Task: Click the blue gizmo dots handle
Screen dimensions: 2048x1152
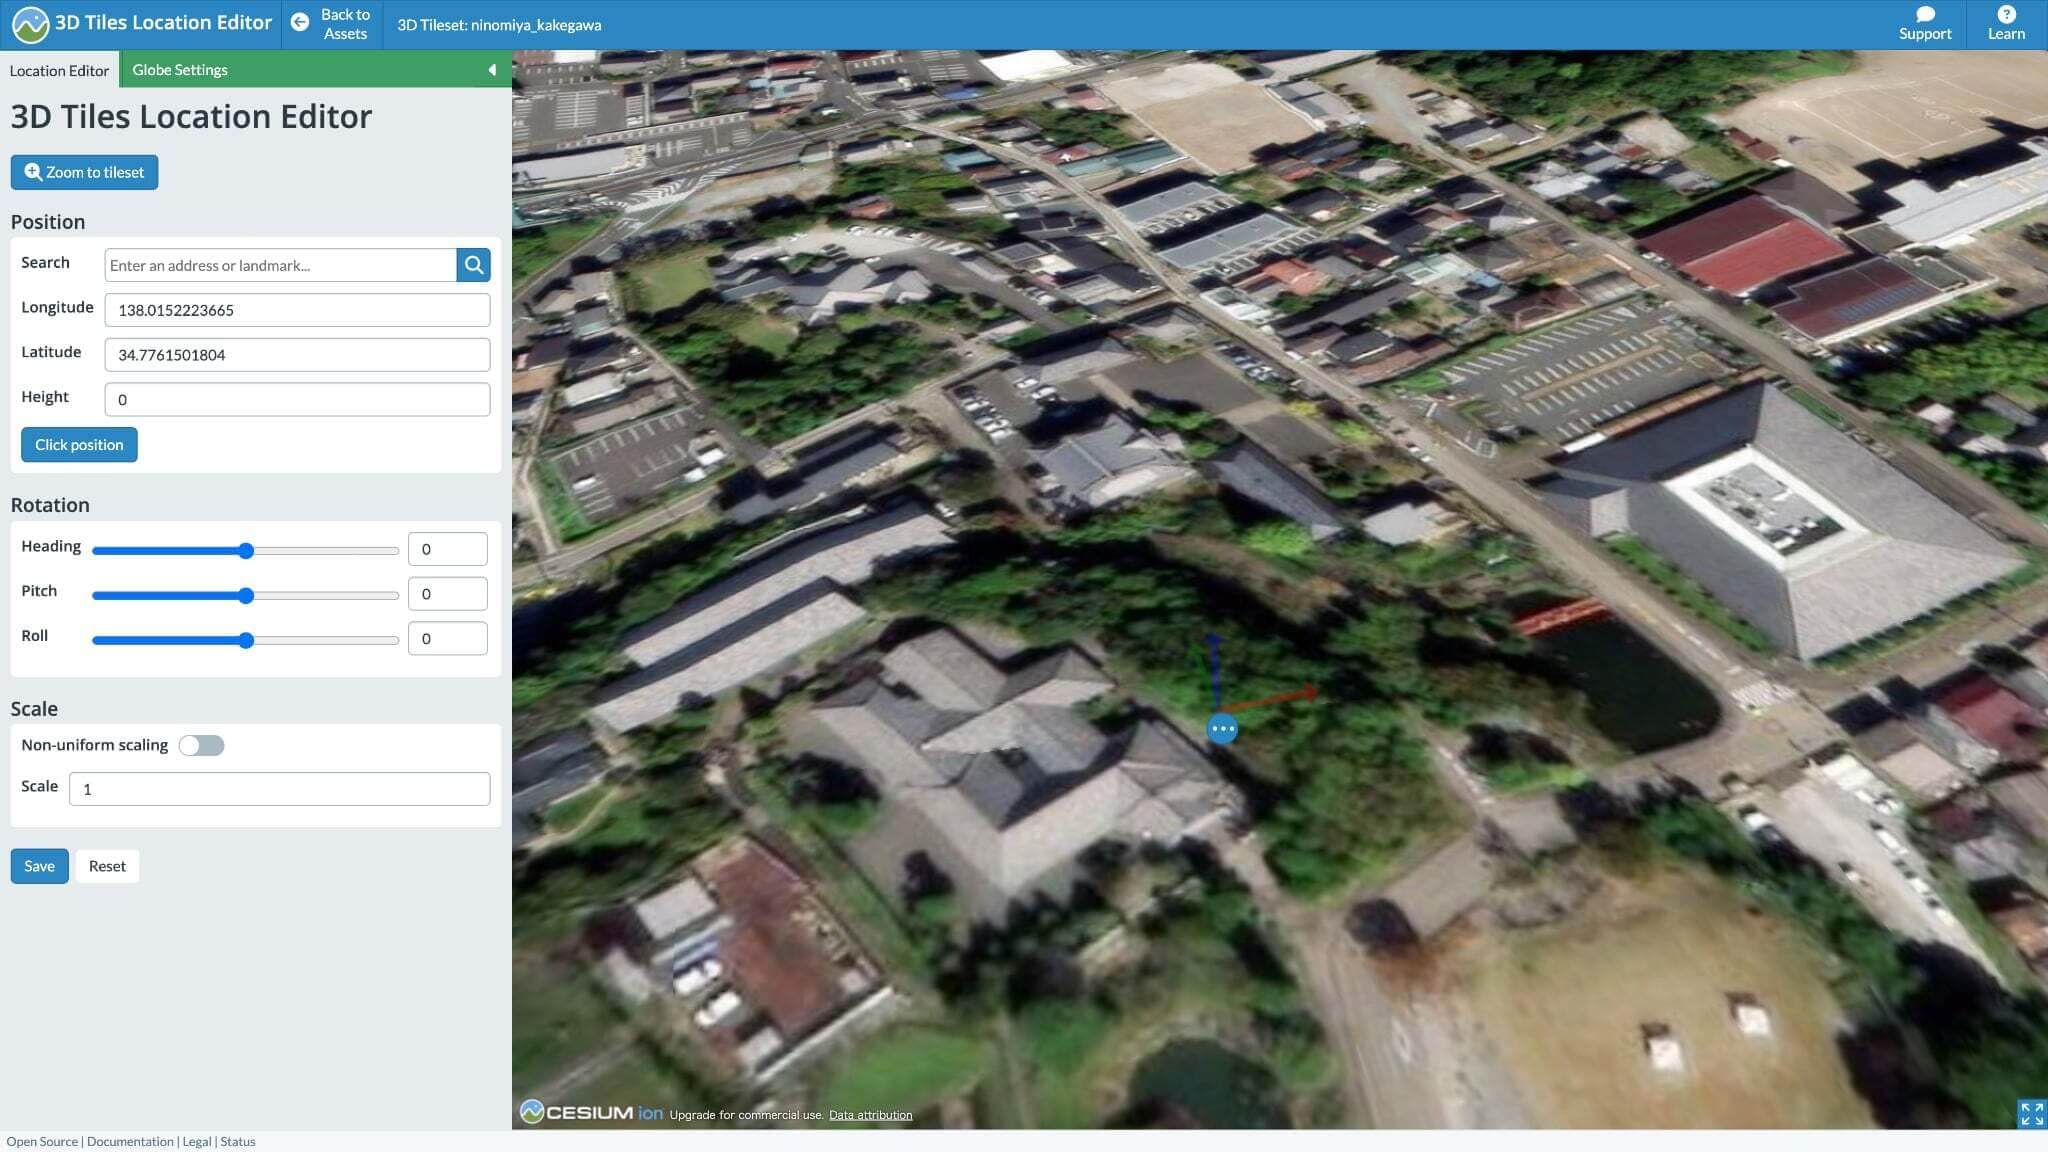Action: pos(1222,729)
